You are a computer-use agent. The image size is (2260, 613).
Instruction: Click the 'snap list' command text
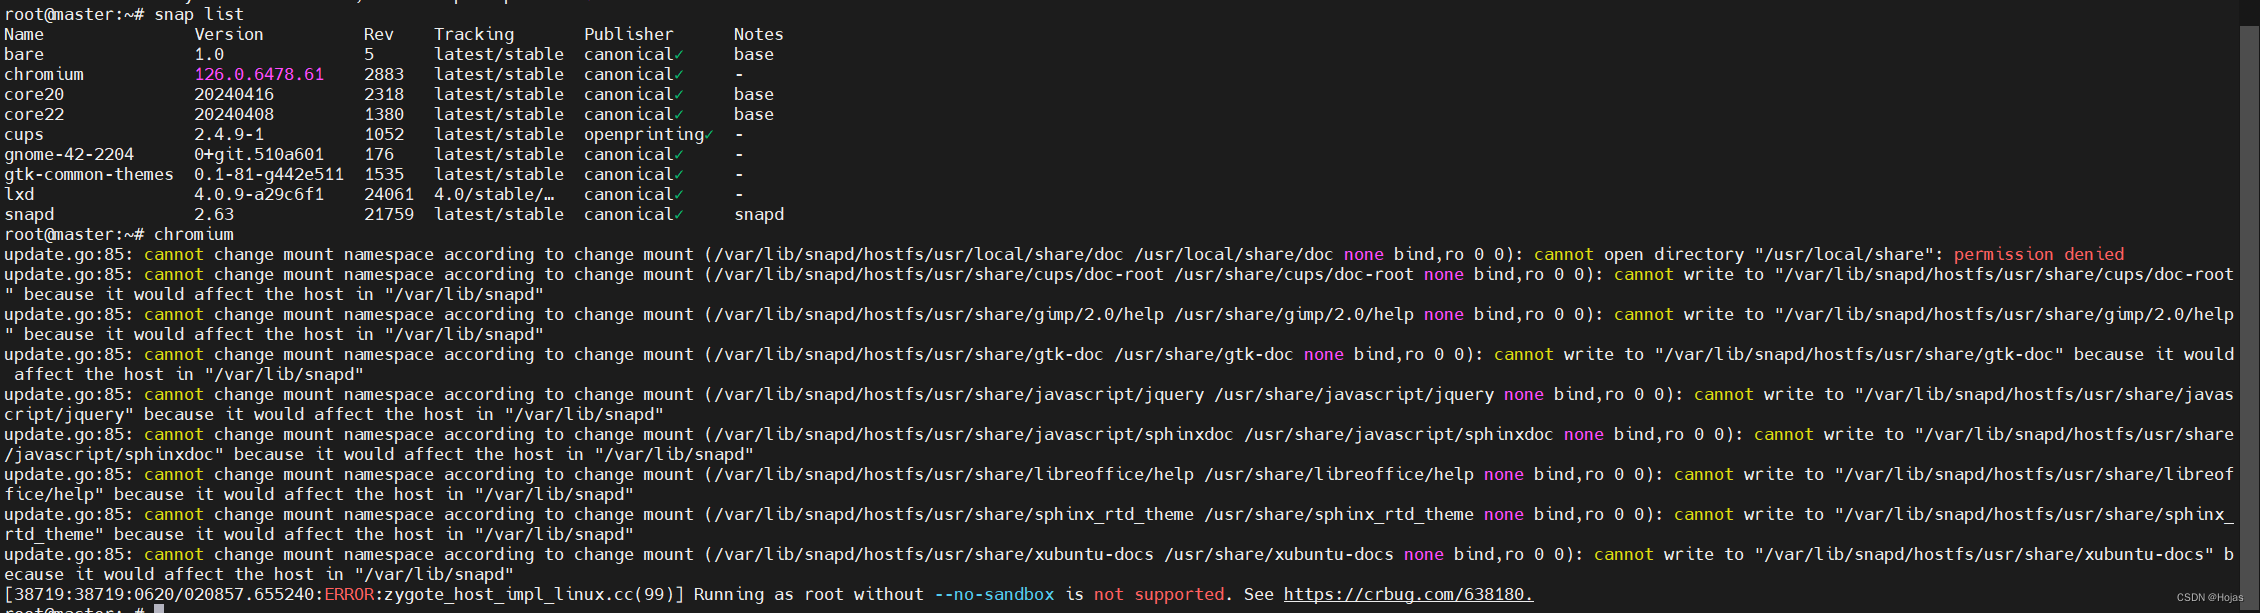199,15
